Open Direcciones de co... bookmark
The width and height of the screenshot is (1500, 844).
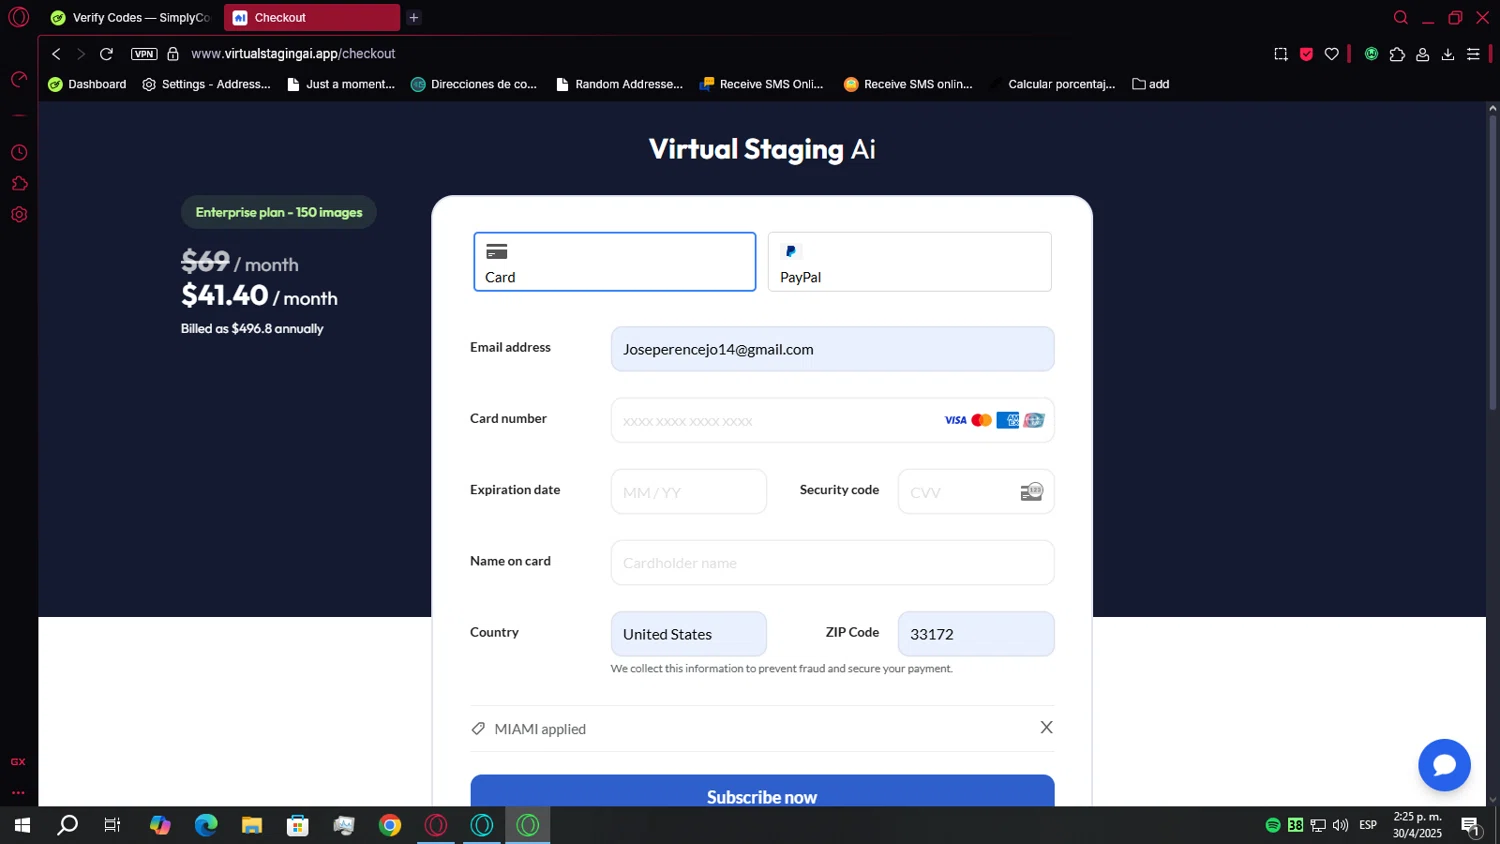[474, 84]
